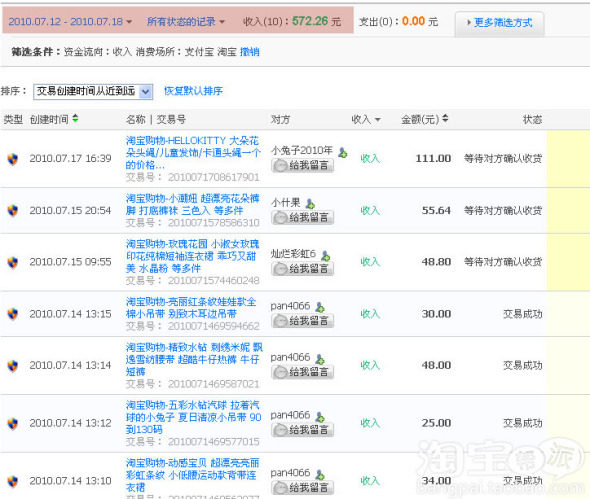Select transaction number 2010071708617901
The height and width of the screenshot is (499, 590).
[214, 177]
